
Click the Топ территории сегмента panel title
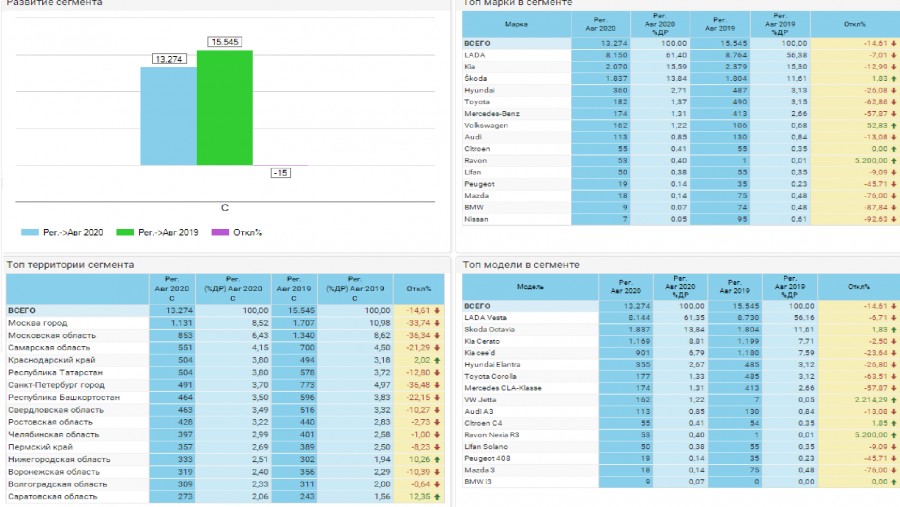70,265
